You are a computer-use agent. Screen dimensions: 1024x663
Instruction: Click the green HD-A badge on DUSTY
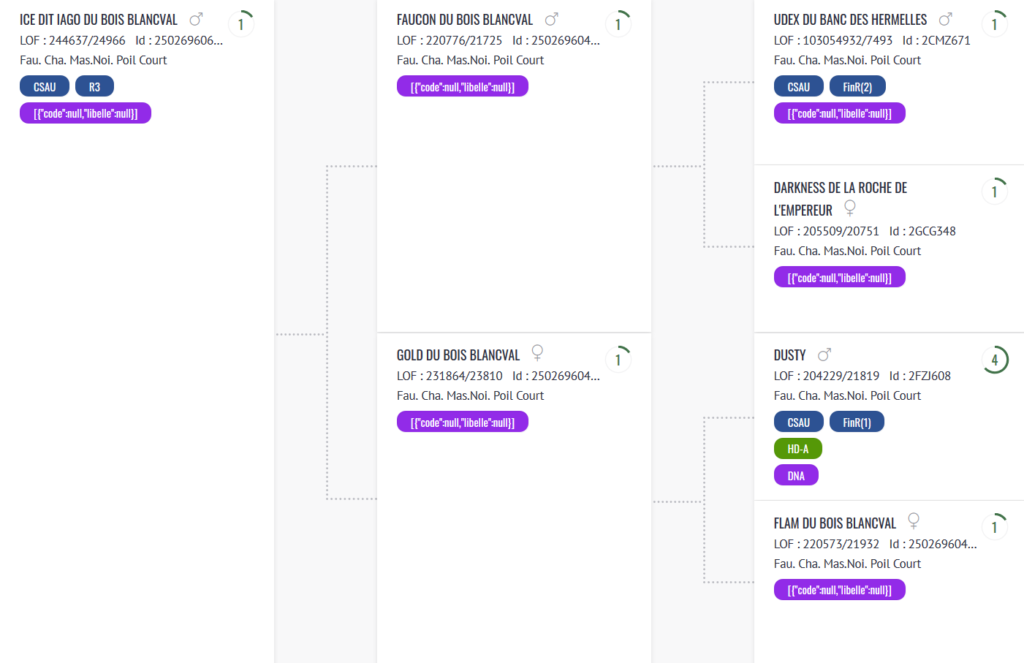(x=798, y=449)
